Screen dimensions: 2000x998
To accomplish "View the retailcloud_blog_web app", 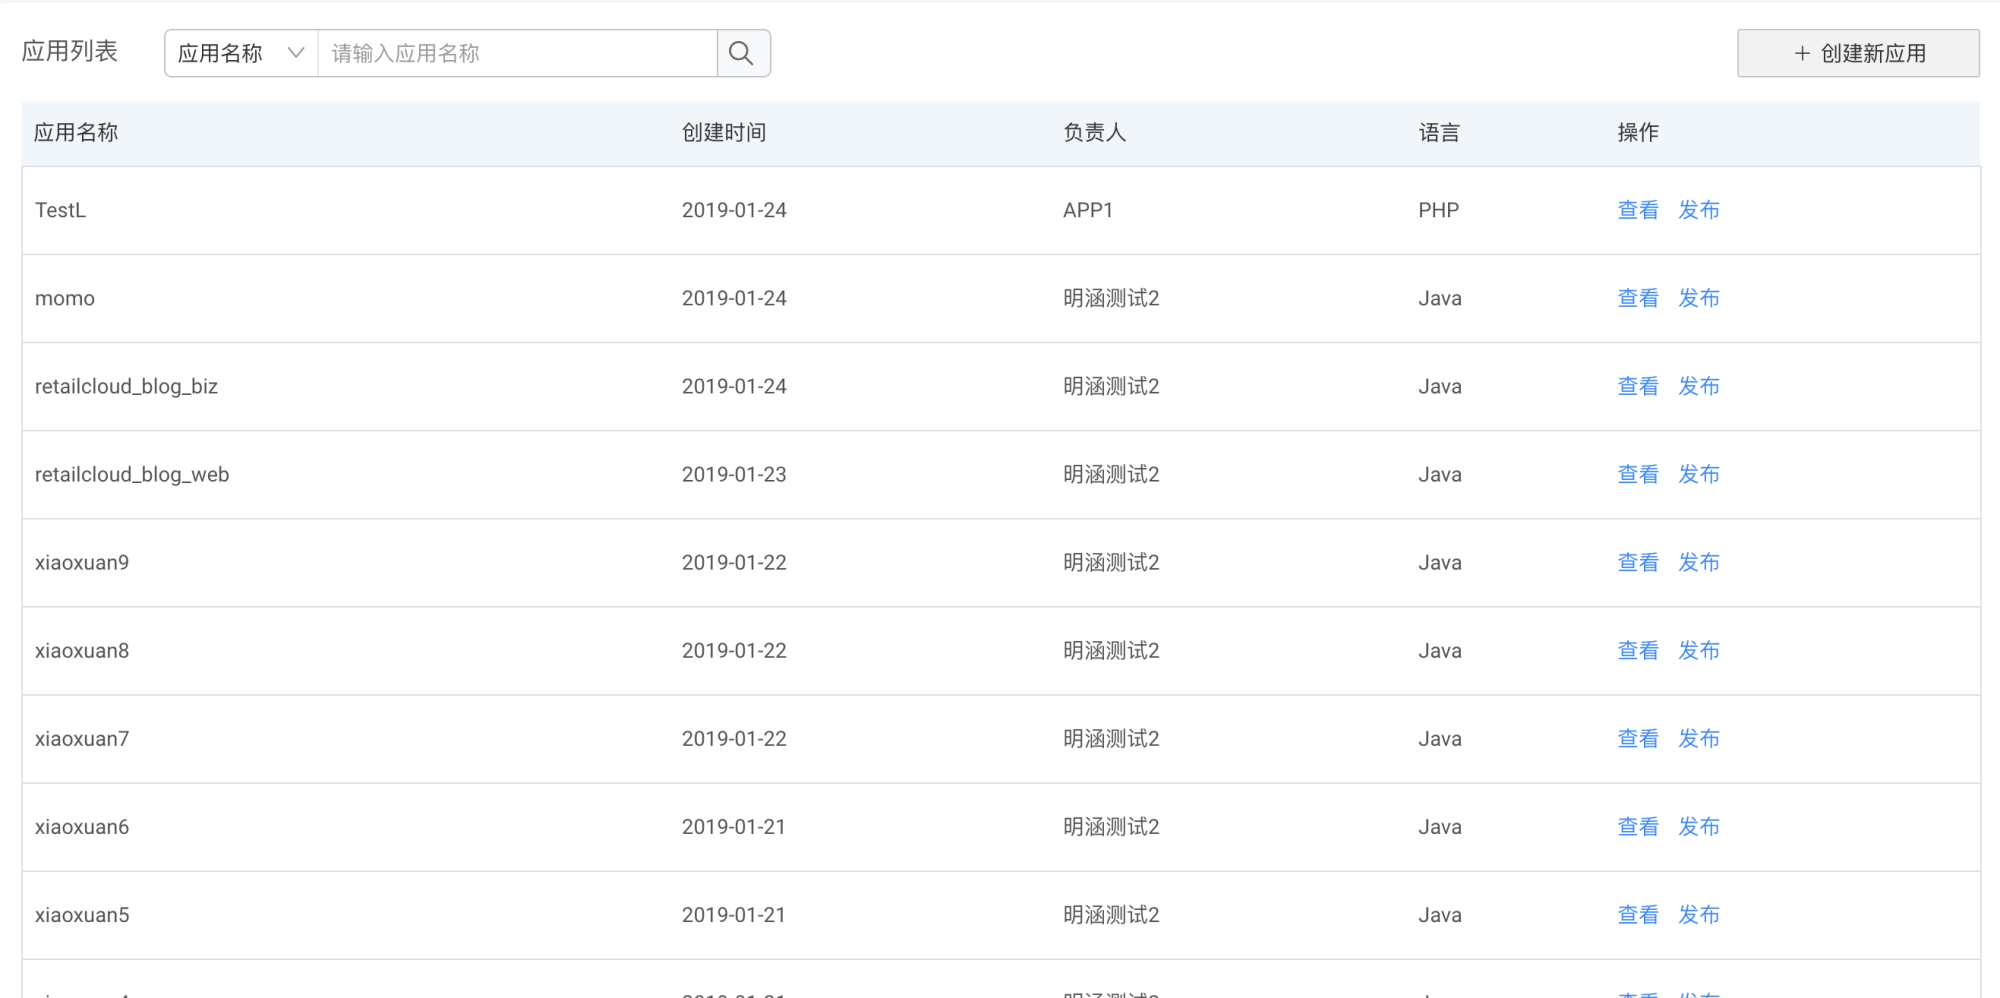I will [x=1637, y=474].
